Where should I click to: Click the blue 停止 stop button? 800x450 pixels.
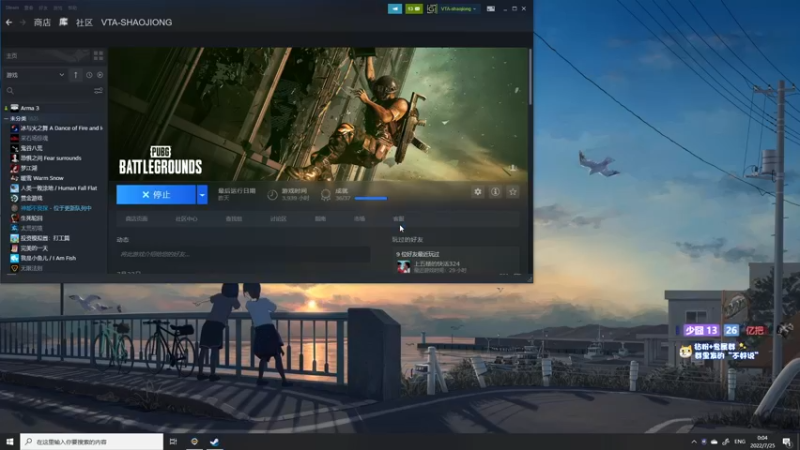click(156, 194)
